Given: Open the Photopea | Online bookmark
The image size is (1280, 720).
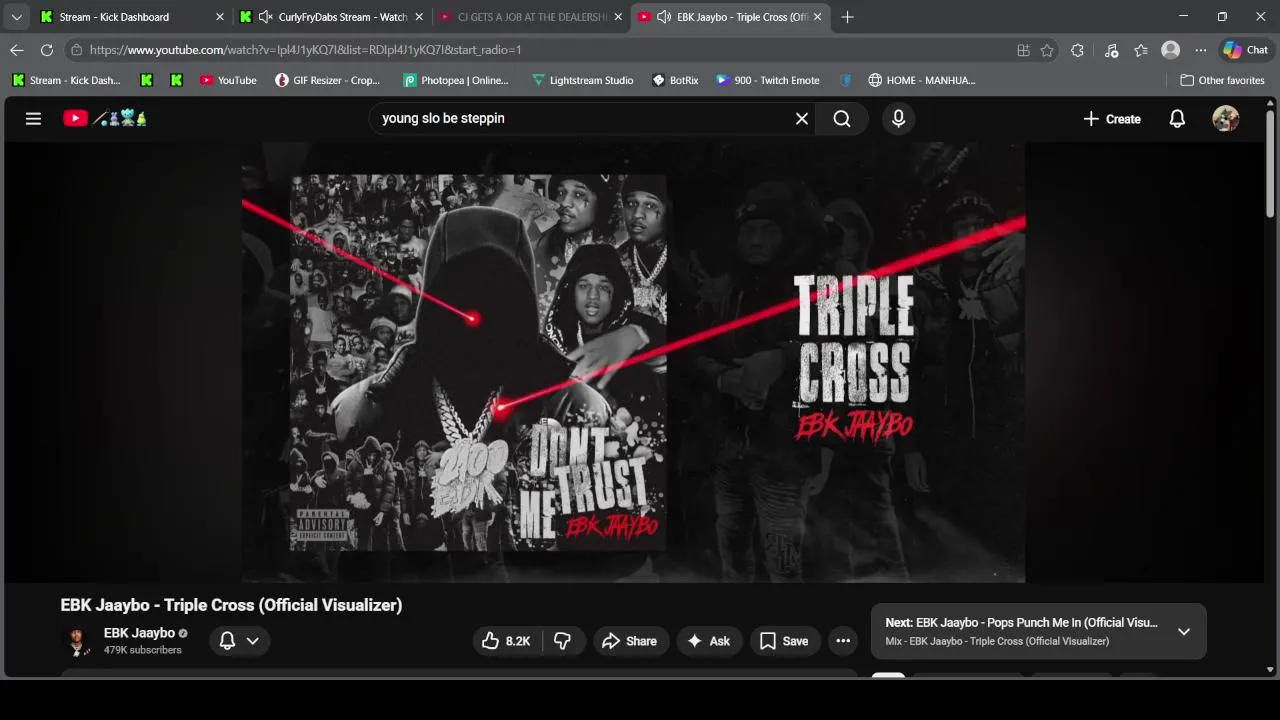Looking at the screenshot, I should point(456,80).
